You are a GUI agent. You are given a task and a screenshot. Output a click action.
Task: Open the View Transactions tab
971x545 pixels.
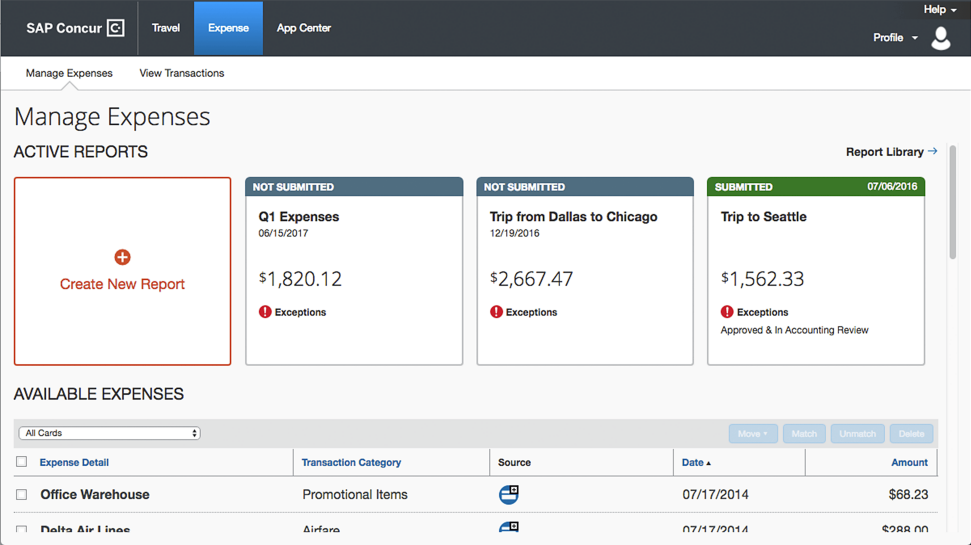181,73
